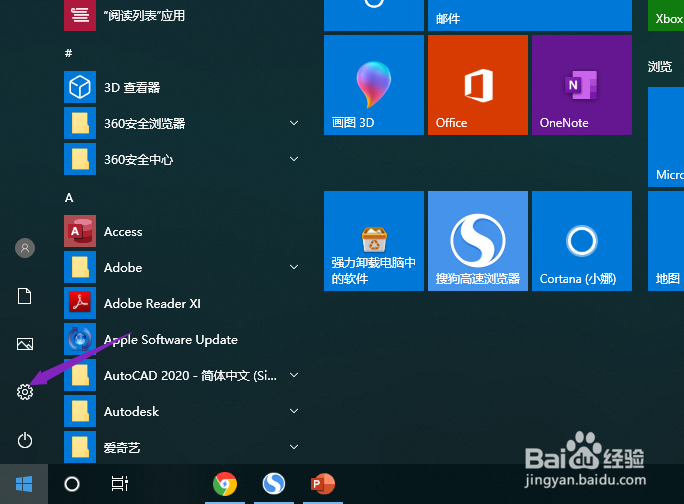Expand the 360安全浏览器 folder chevron
Viewport: 684px width, 504px height.
(294, 123)
